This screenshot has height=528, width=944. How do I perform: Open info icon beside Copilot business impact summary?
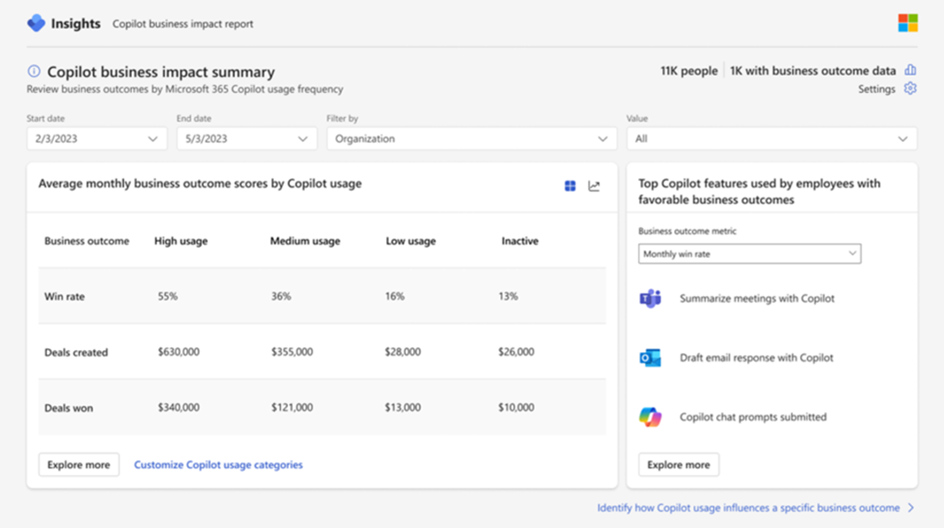tap(34, 71)
